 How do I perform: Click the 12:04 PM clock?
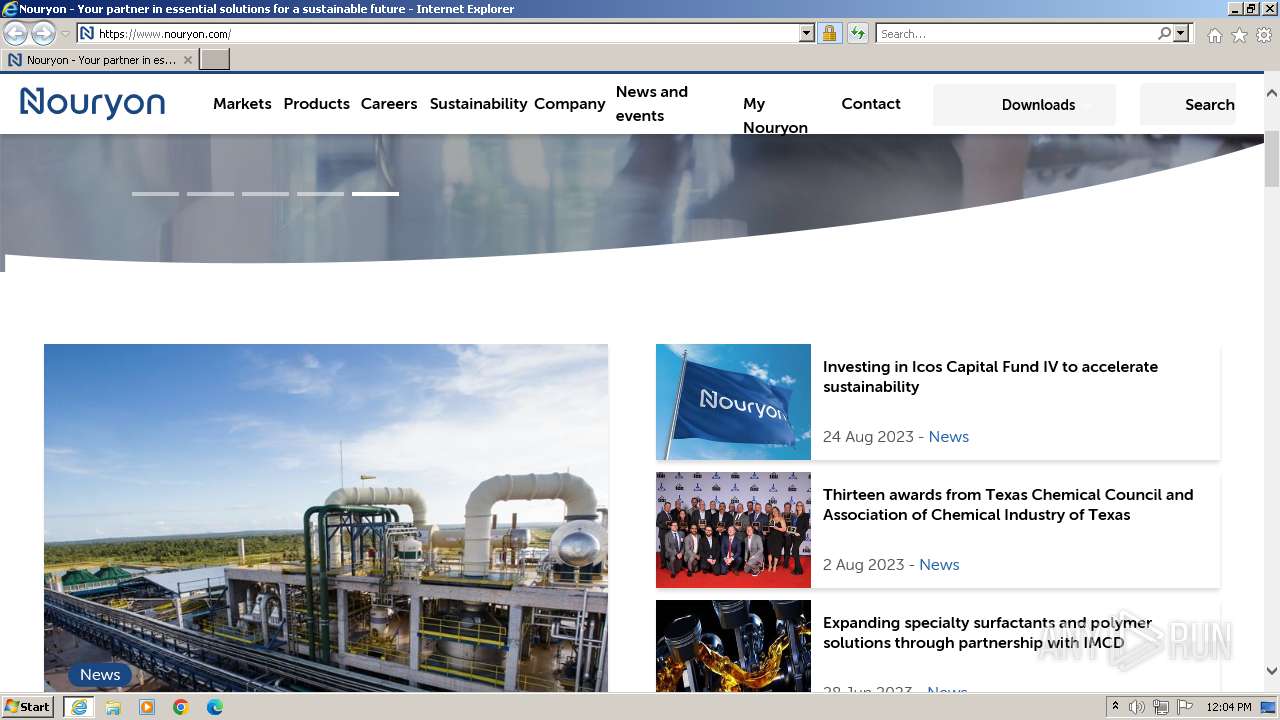1229,707
